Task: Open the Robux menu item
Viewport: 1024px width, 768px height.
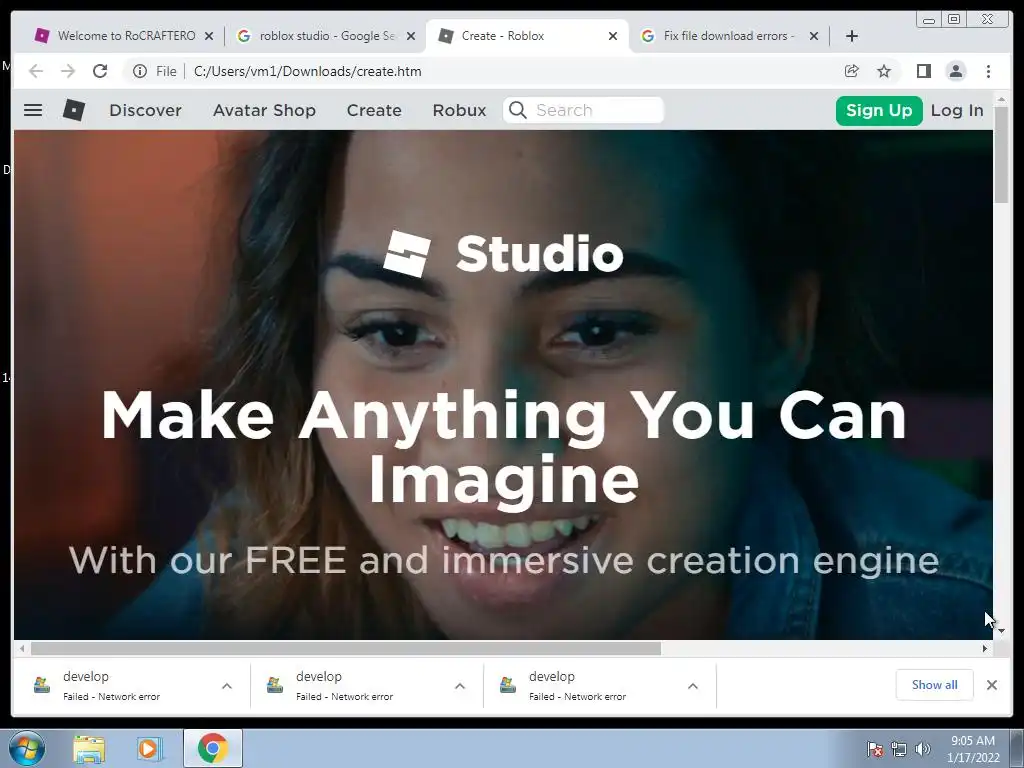Action: (x=460, y=110)
